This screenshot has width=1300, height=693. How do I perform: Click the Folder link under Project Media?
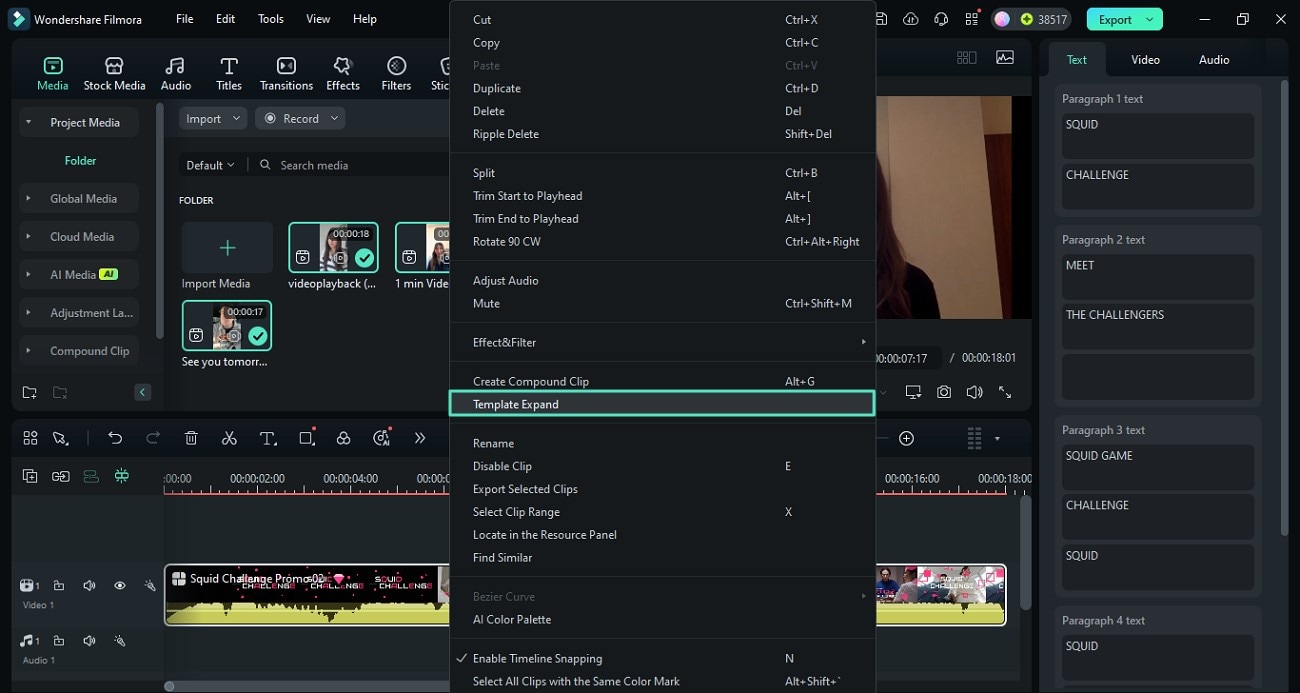(80, 160)
